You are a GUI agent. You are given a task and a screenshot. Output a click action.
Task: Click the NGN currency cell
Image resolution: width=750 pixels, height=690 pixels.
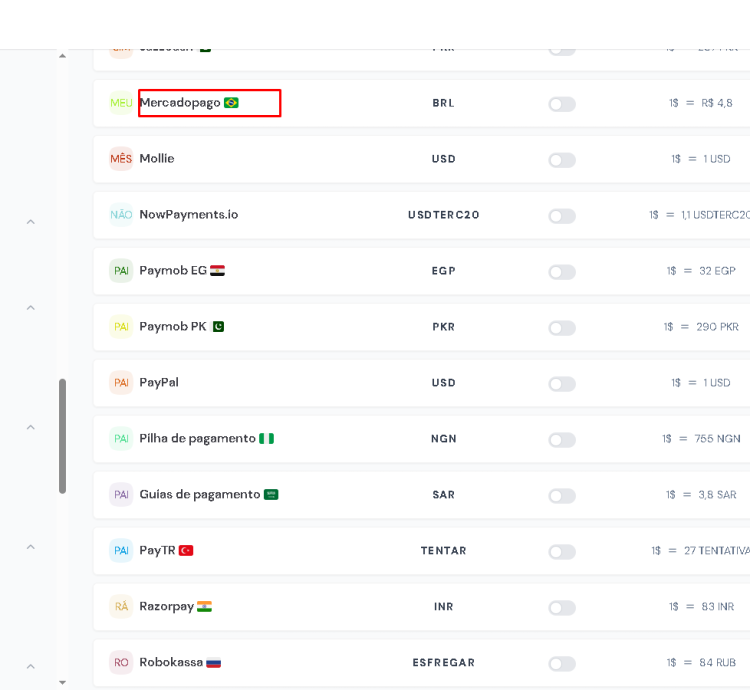(x=443, y=439)
